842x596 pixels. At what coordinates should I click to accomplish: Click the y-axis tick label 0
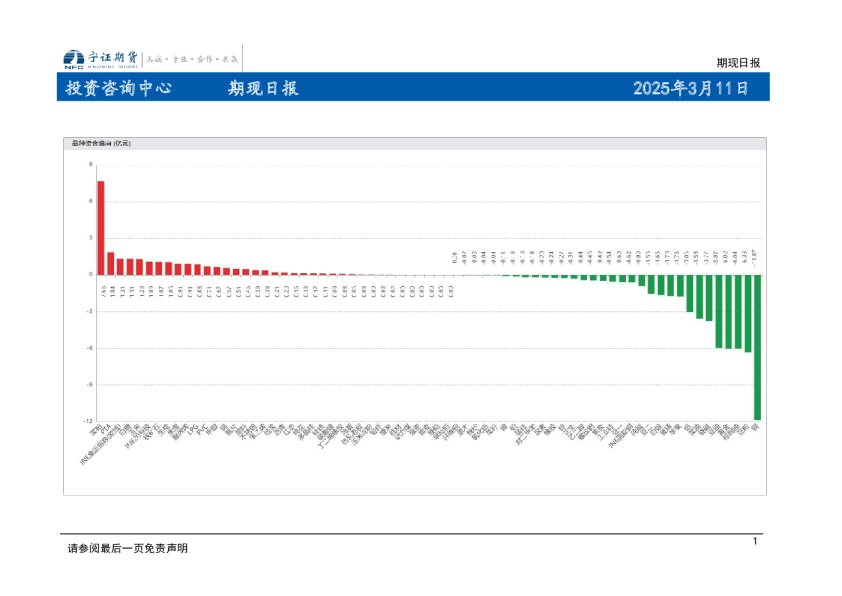90,274
